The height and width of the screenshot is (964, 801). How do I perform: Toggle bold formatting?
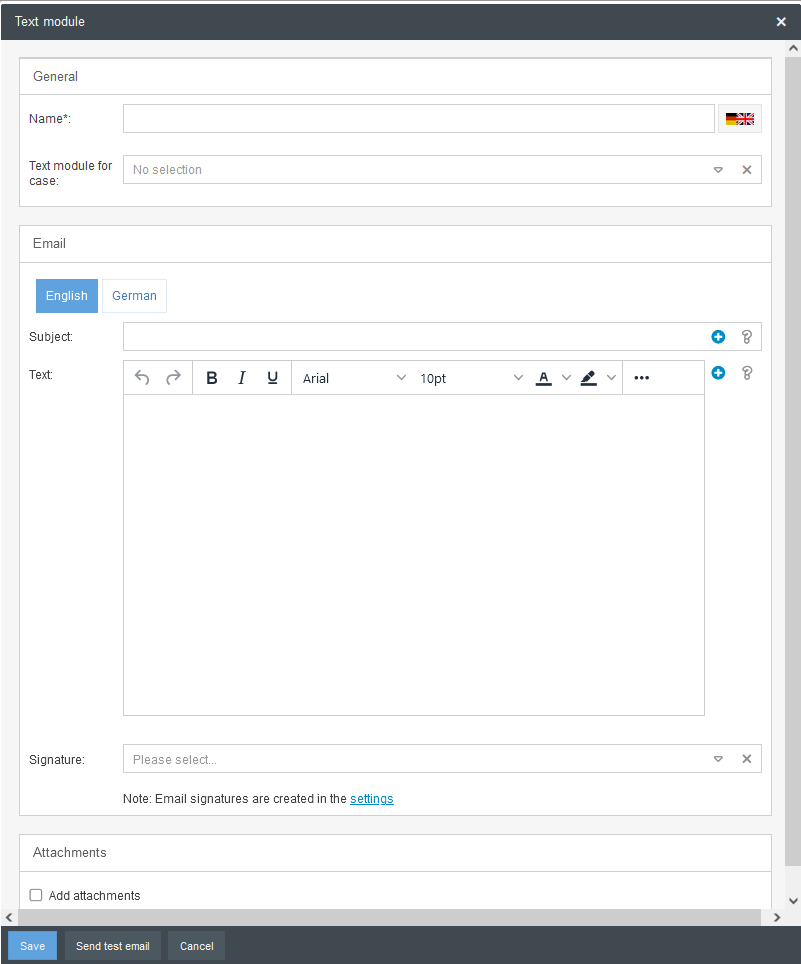[212, 378]
